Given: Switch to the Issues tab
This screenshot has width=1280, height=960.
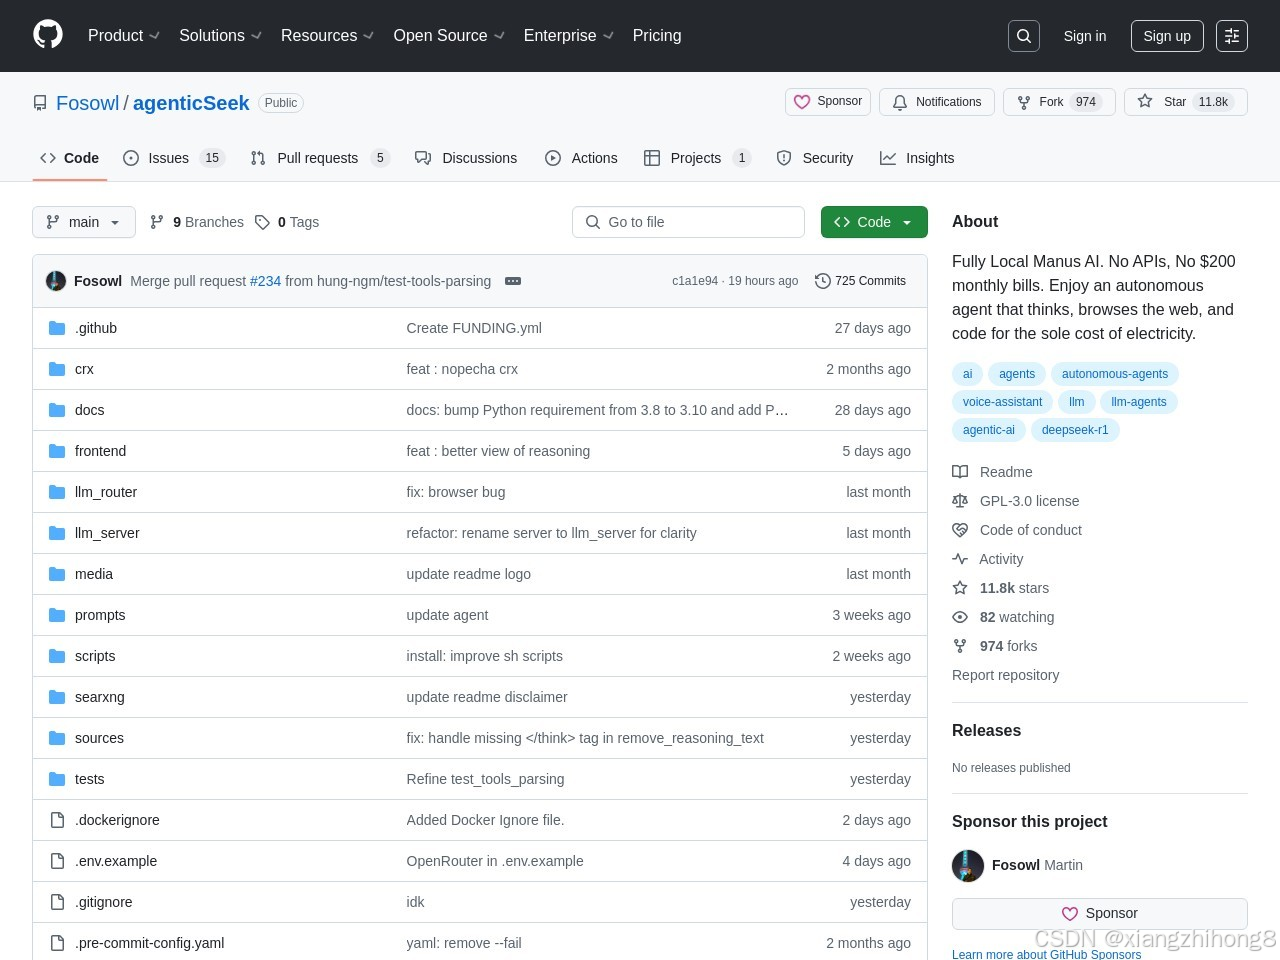Looking at the screenshot, I should click(173, 158).
